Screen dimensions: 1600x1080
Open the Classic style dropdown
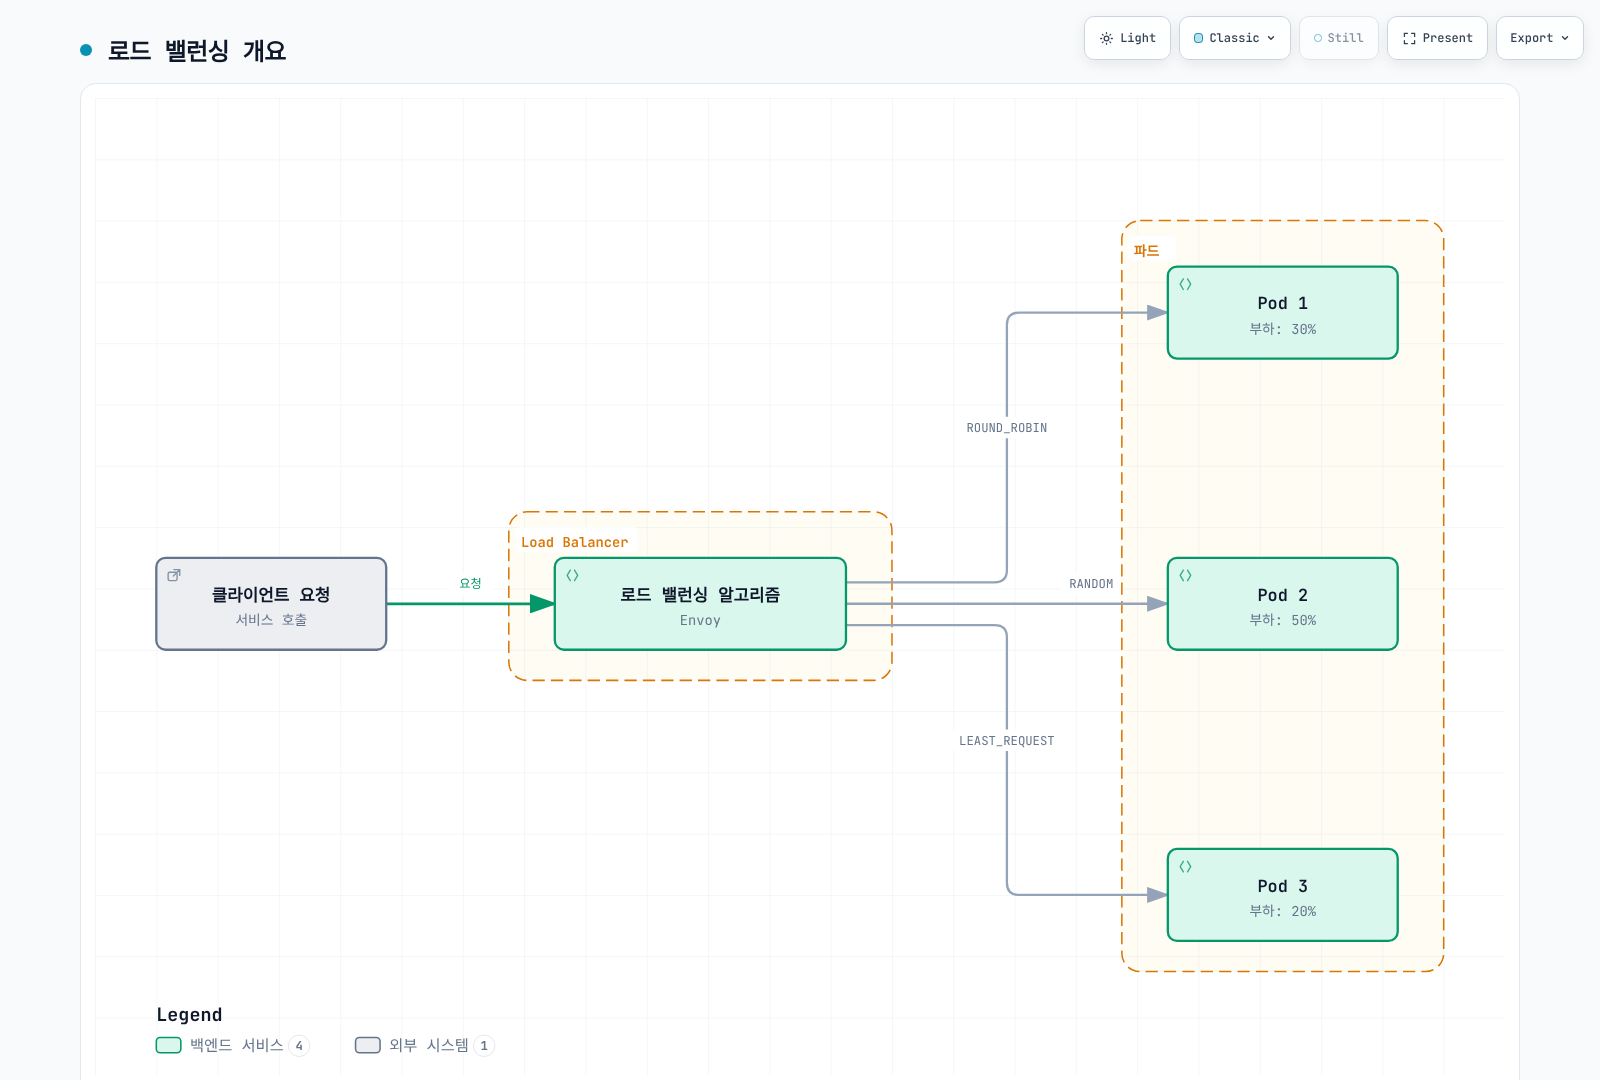click(1234, 38)
